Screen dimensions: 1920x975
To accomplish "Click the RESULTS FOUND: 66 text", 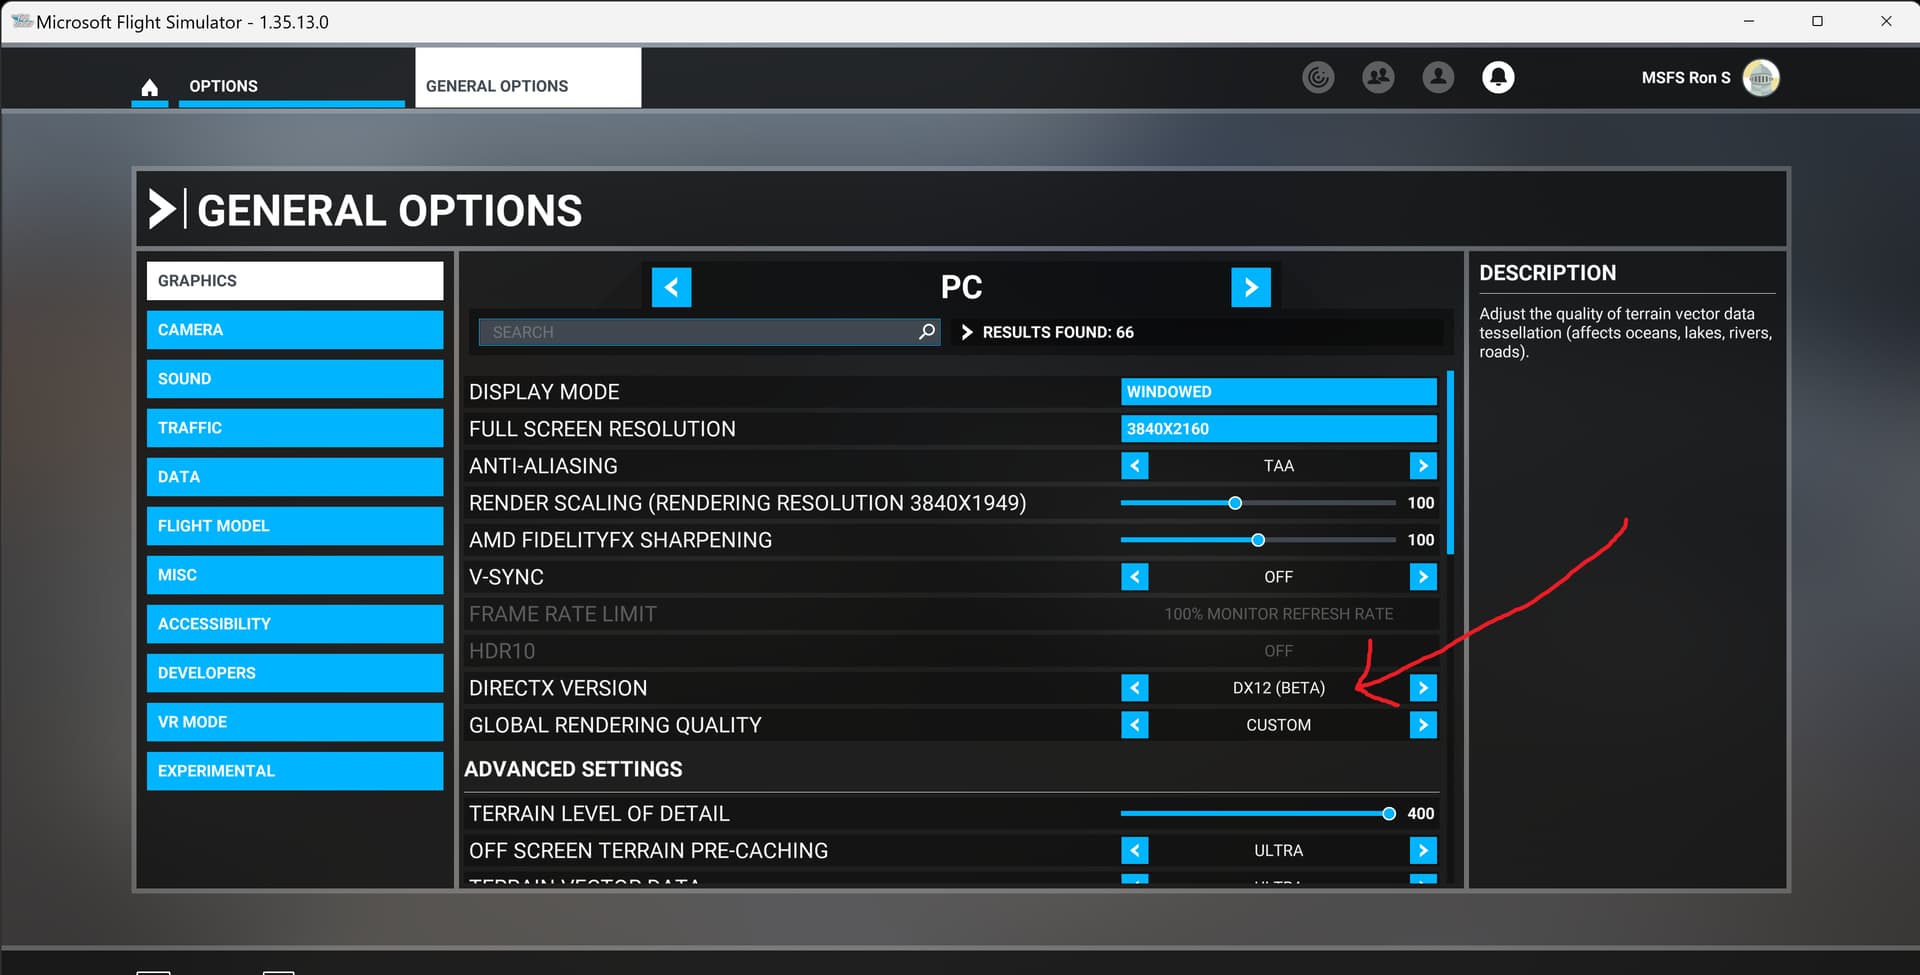I will point(1058,332).
